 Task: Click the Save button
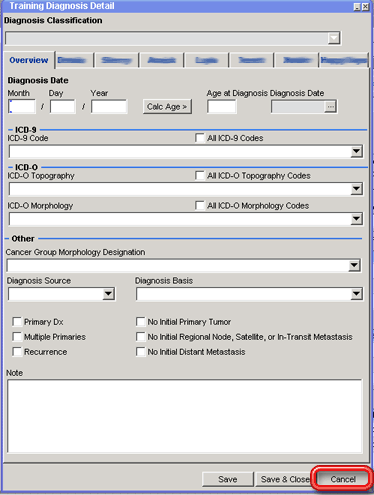click(x=228, y=479)
